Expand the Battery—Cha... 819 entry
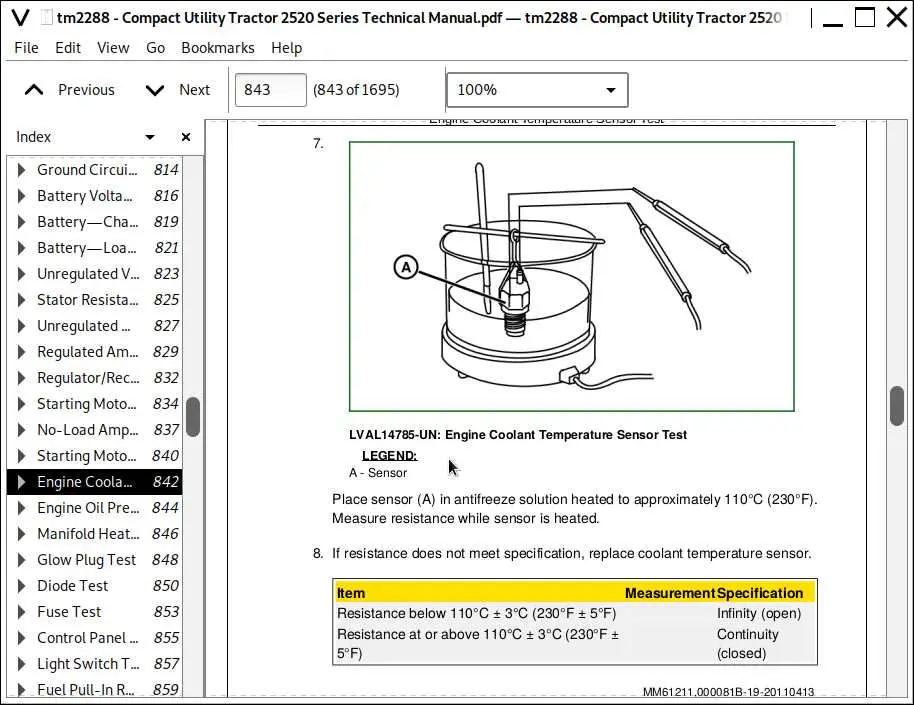Screen dimensions: 914x705 (22, 222)
